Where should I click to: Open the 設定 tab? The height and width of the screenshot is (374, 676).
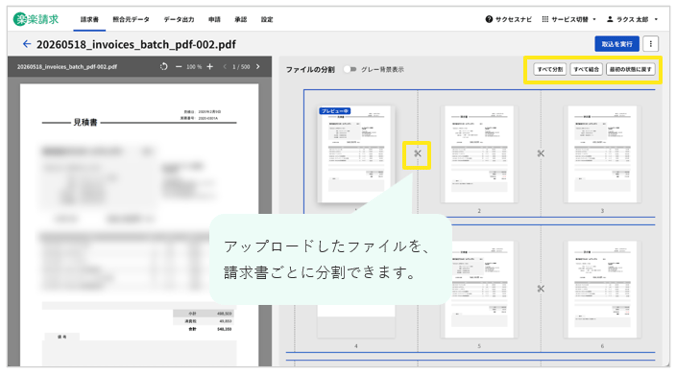[x=266, y=19]
